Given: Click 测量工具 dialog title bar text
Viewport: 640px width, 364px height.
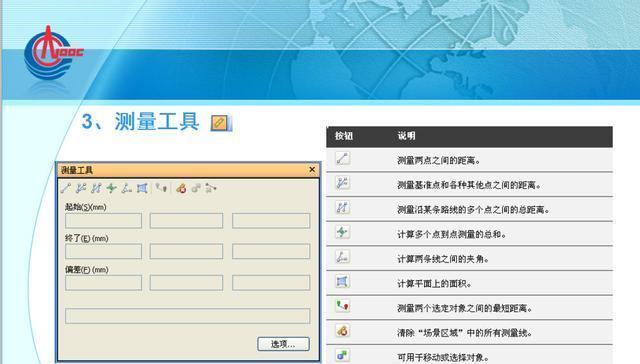Looking at the screenshot, I should pyautogui.click(x=77, y=170).
